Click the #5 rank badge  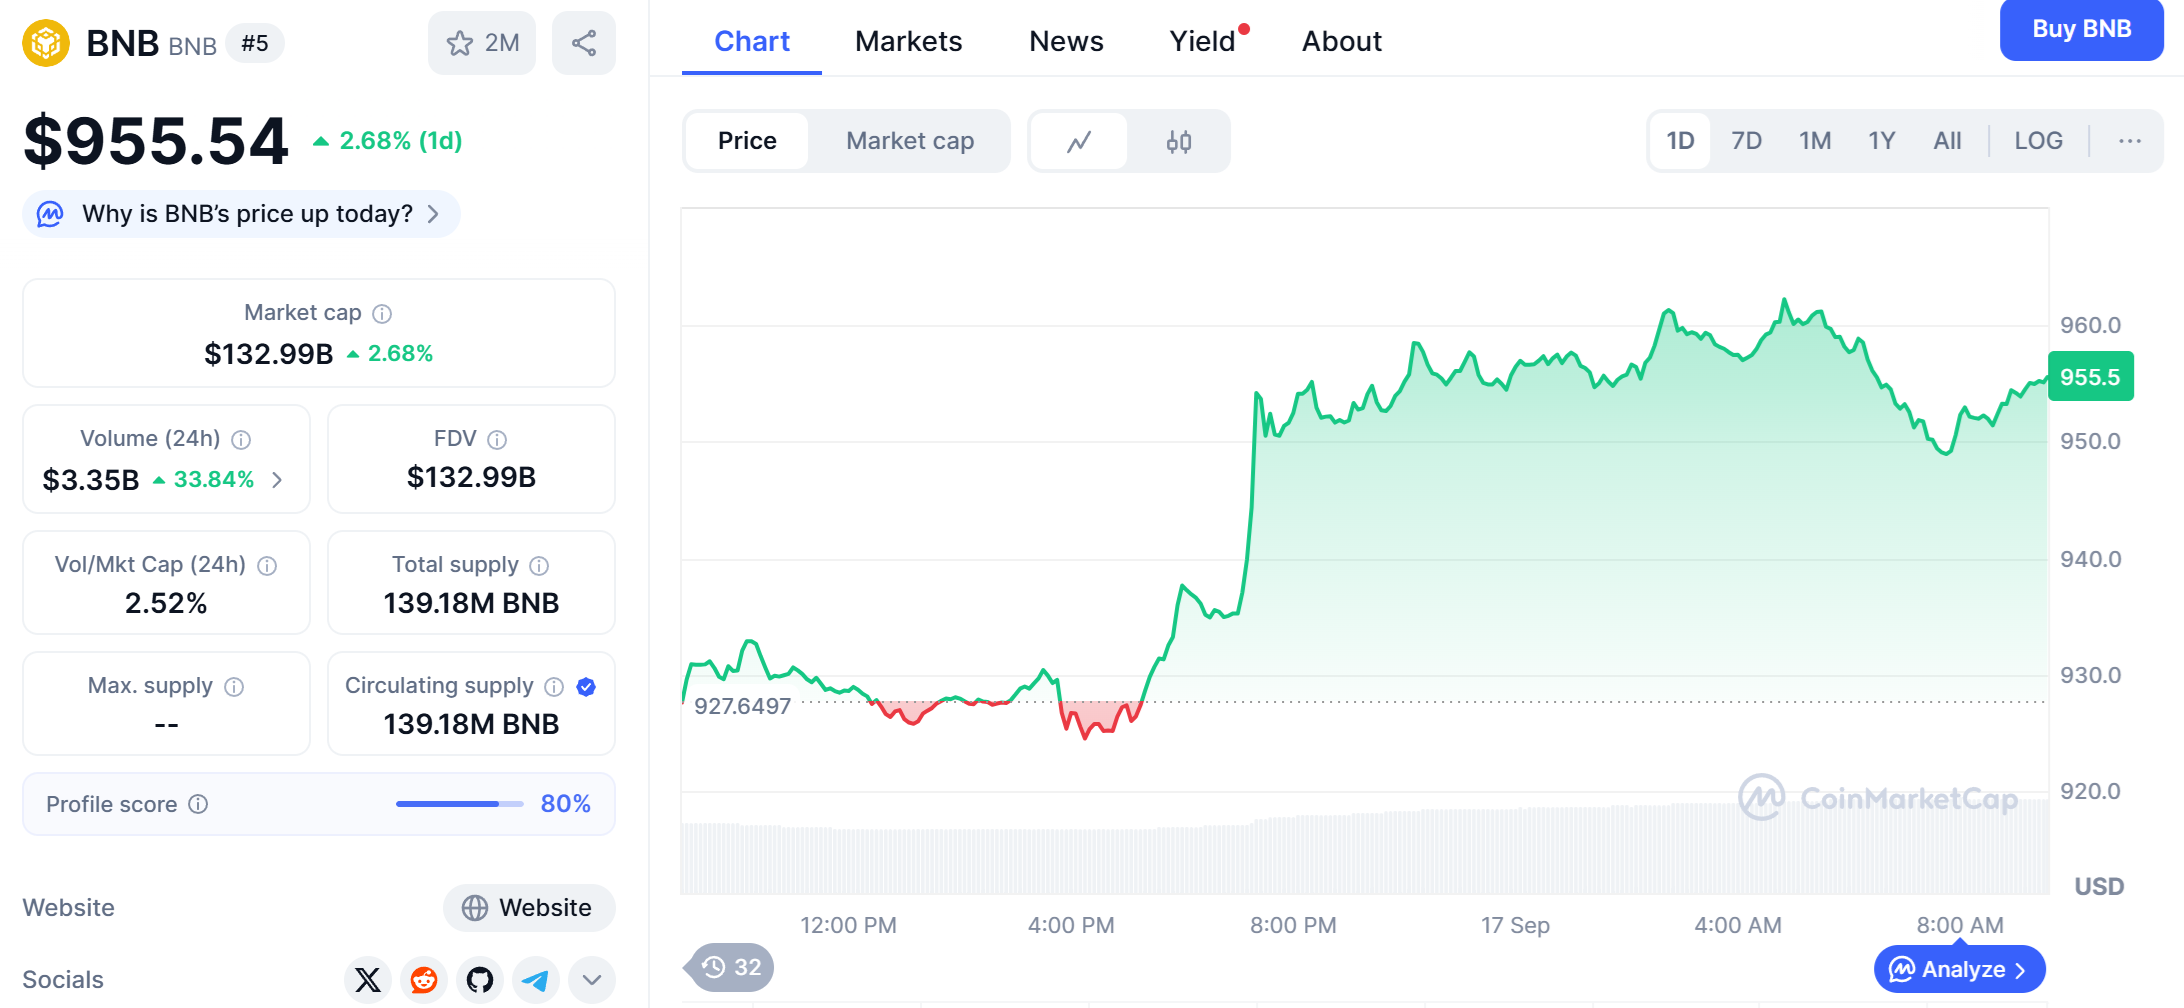255,43
